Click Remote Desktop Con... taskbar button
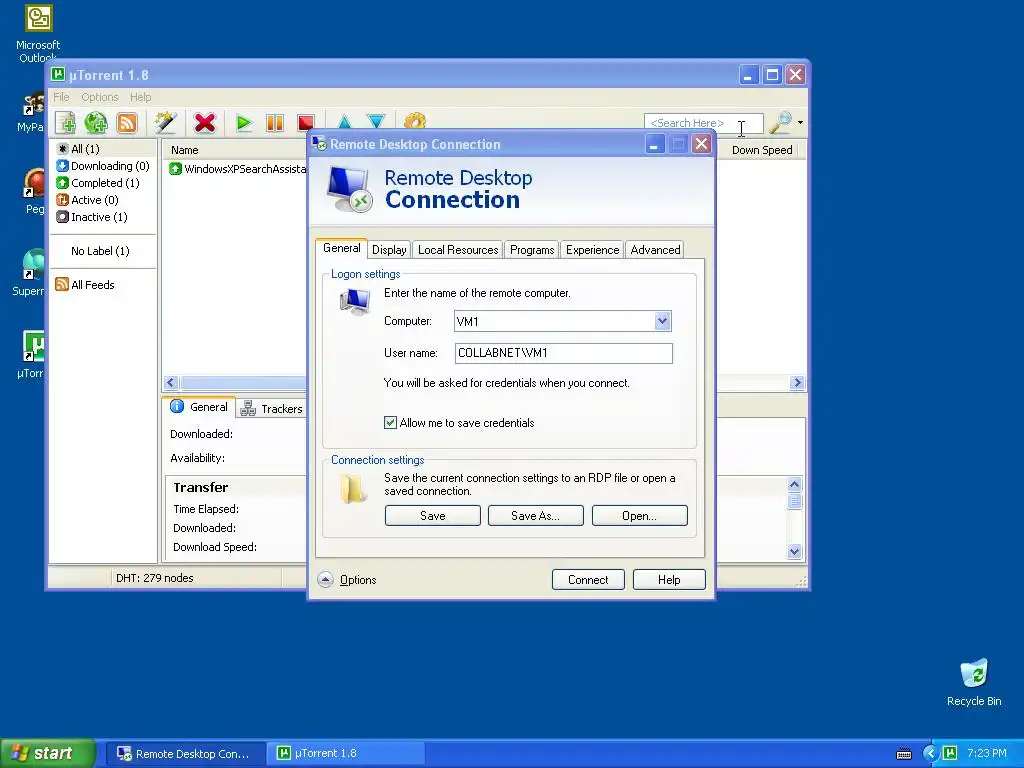This screenshot has width=1024, height=768. tap(186, 753)
